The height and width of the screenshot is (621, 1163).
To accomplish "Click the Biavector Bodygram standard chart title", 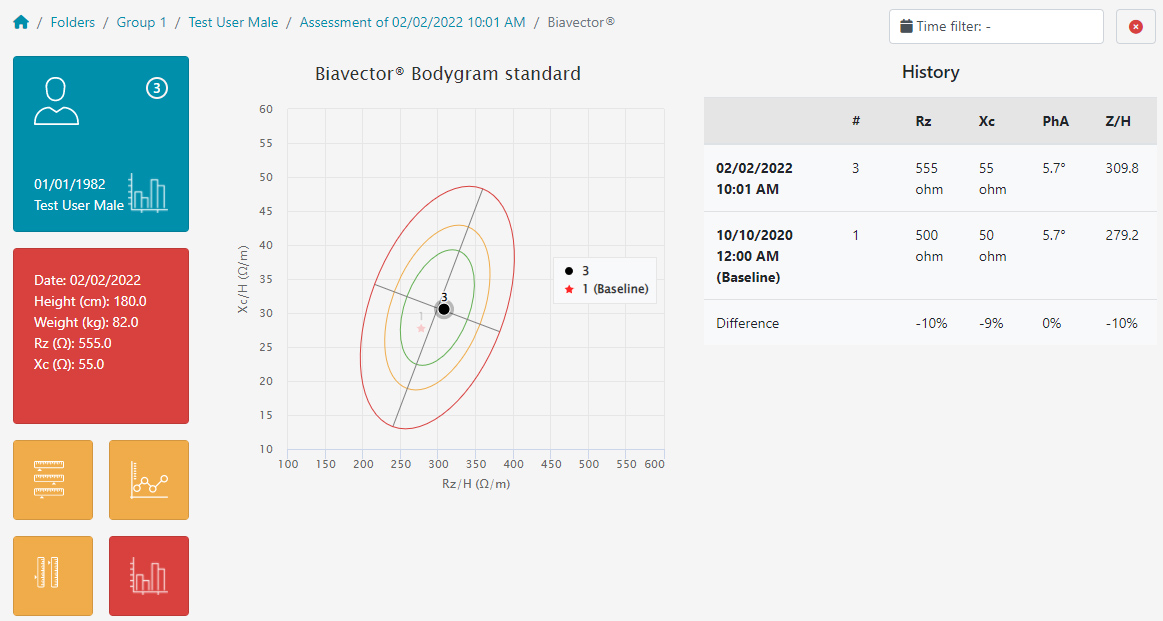I will [448, 73].
